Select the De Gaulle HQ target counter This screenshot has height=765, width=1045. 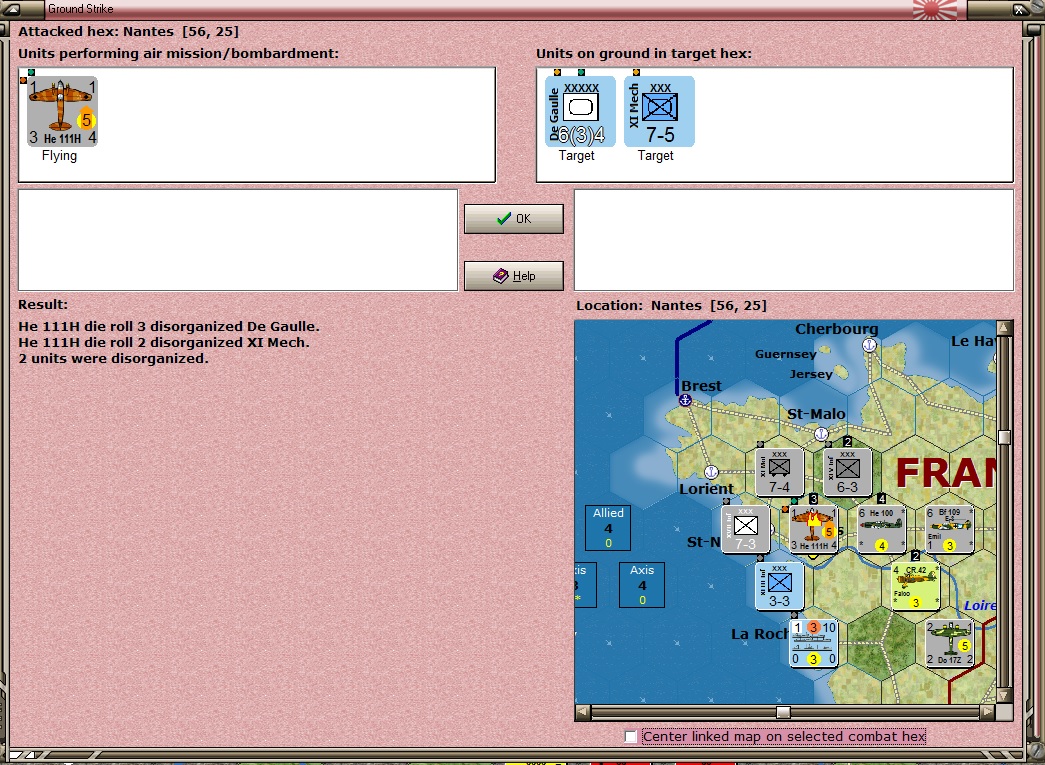pyautogui.click(x=580, y=111)
